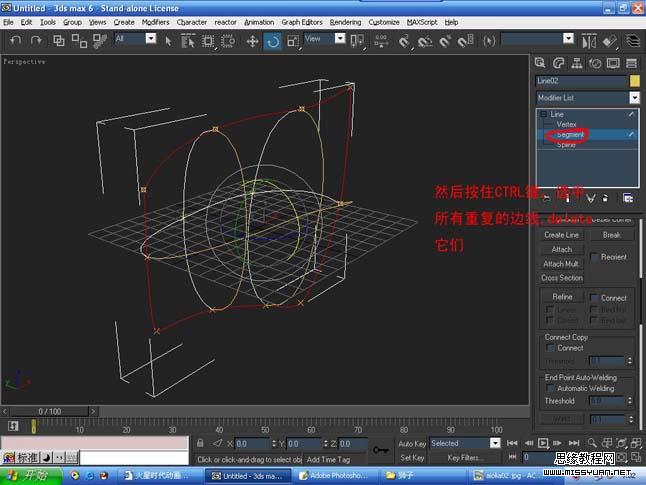This screenshot has width=646, height=485.
Task: Open the Motion command panel tab
Action: 595,63
